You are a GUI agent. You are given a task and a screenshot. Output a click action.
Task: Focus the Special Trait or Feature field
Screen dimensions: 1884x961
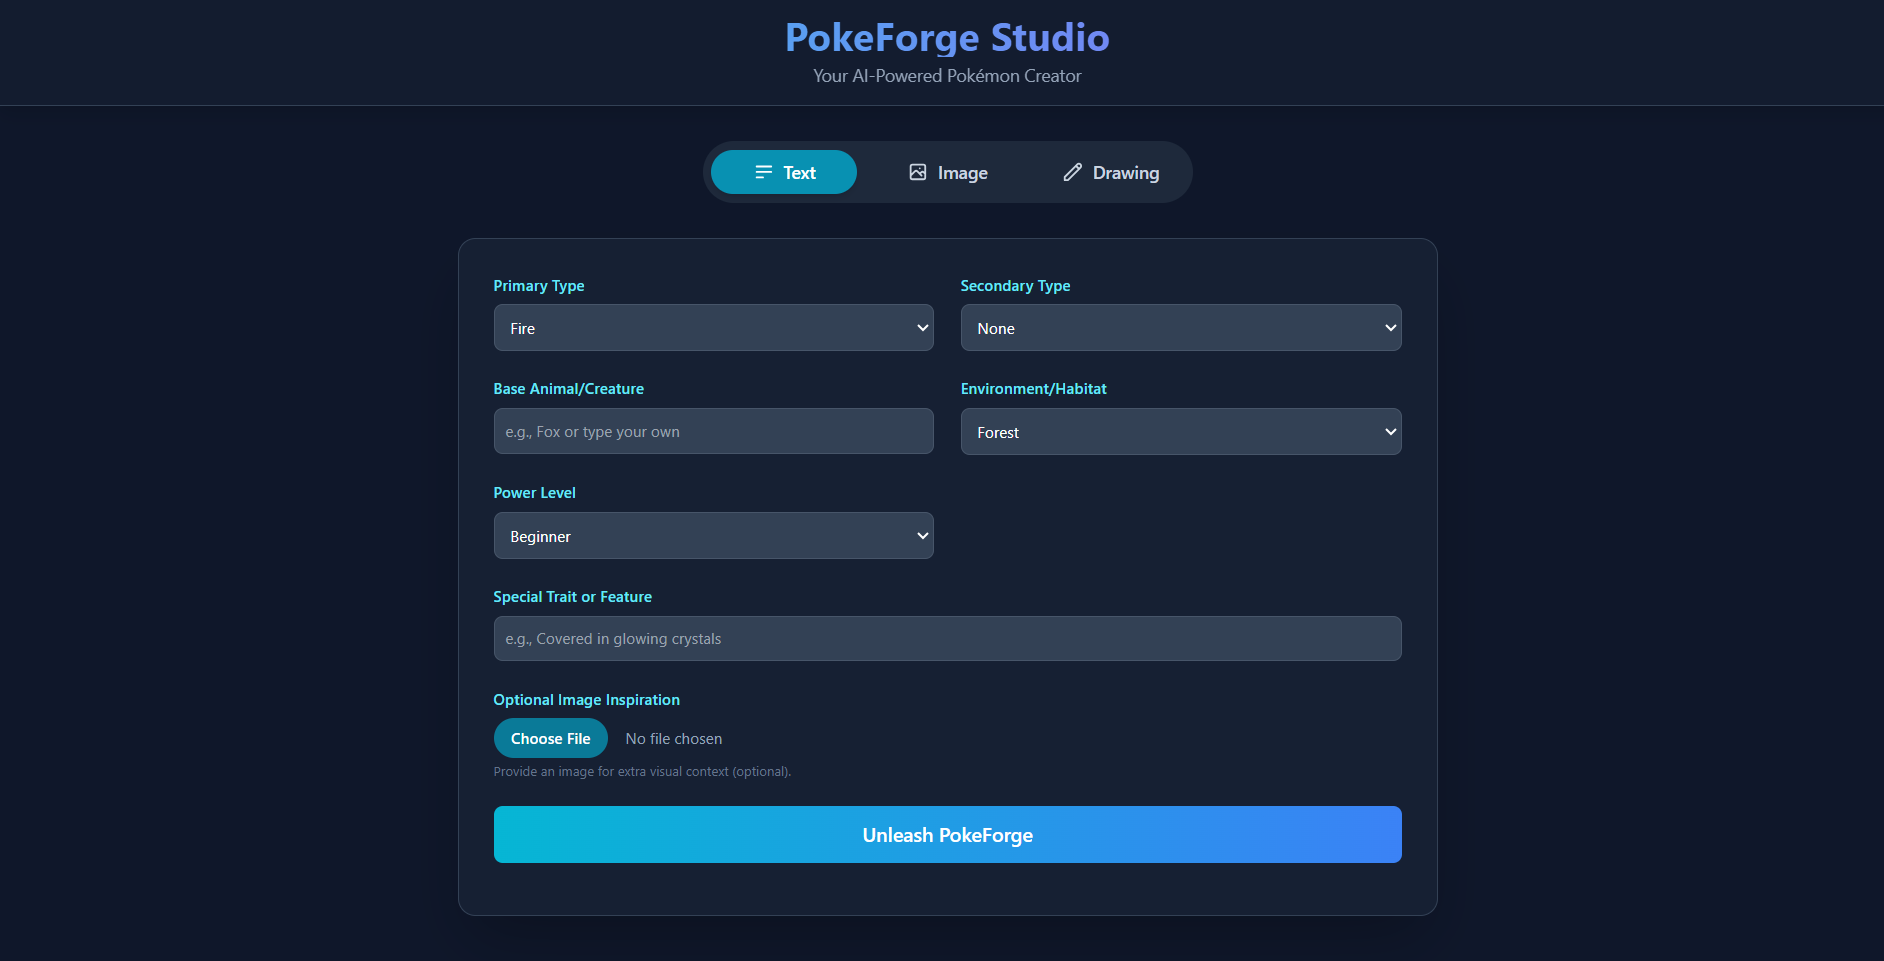click(947, 638)
